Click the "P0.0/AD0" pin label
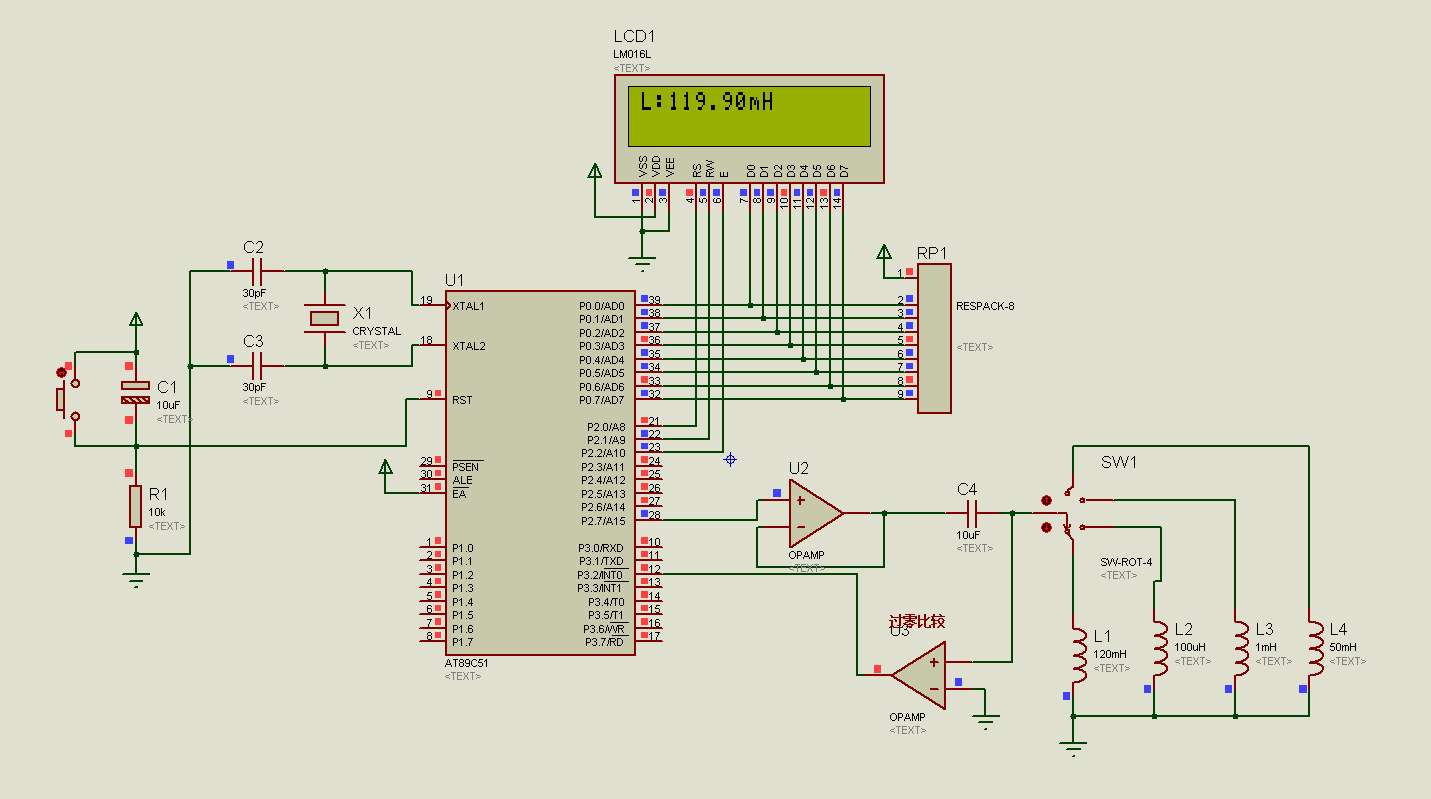The image size is (1431, 799). 602,305
